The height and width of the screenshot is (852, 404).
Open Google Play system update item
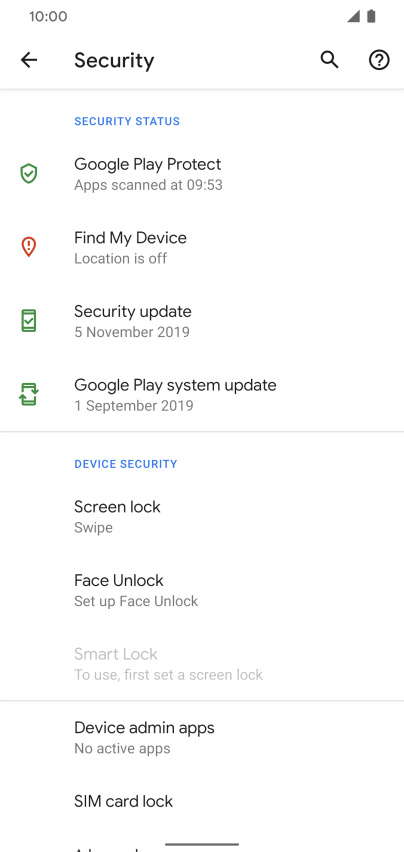(x=202, y=394)
